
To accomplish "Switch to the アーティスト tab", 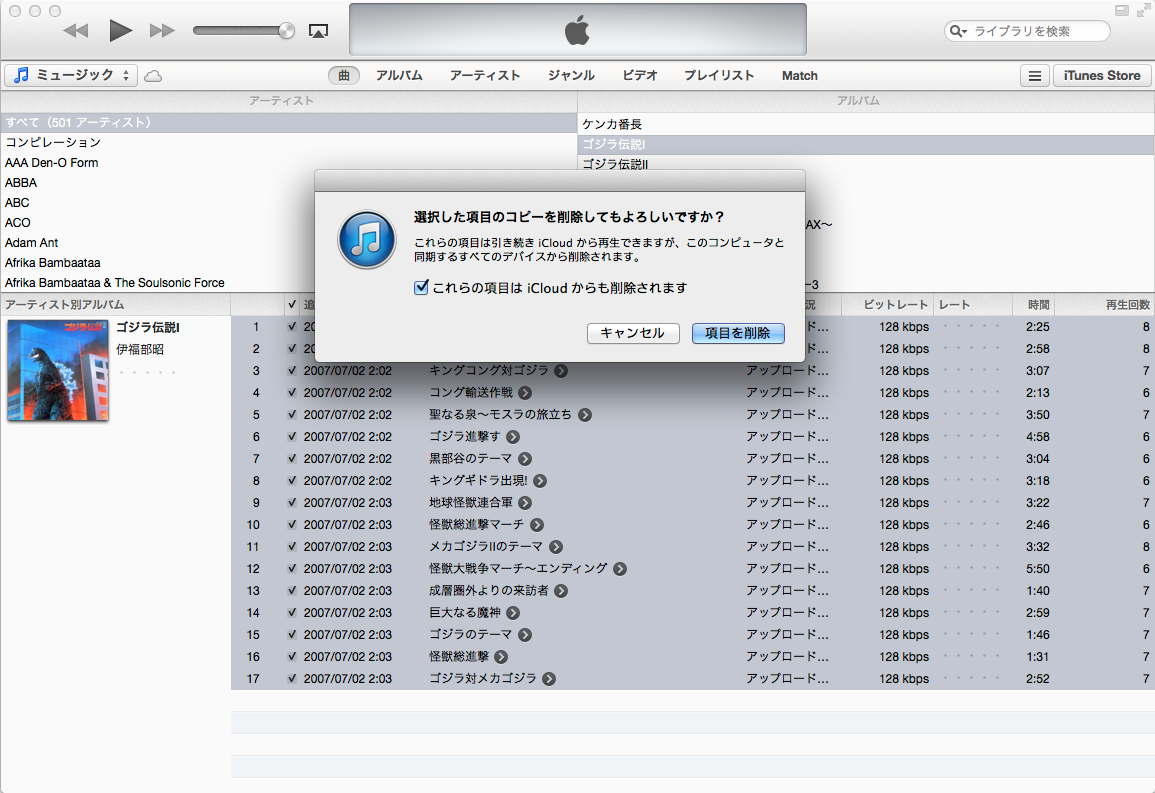I will [485, 75].
